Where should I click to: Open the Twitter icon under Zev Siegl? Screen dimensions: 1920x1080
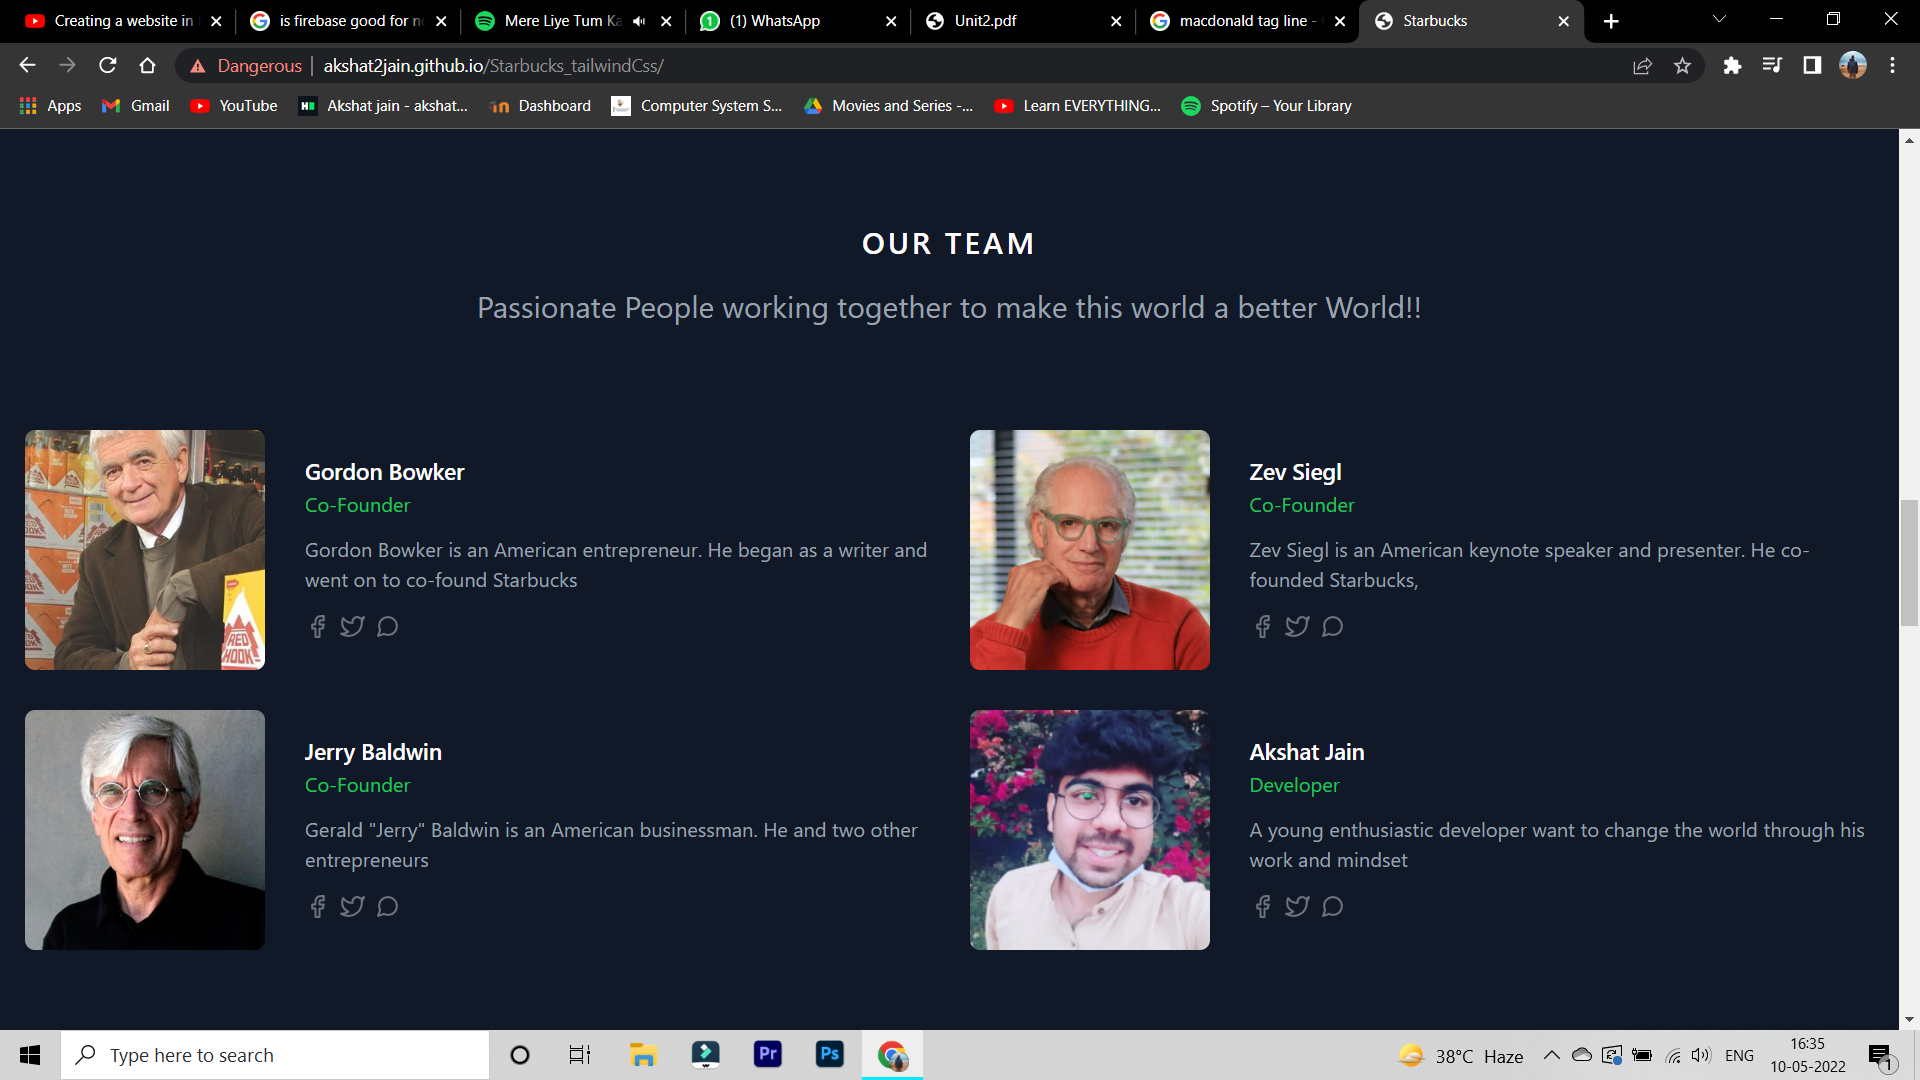[x=1297, y=626]
